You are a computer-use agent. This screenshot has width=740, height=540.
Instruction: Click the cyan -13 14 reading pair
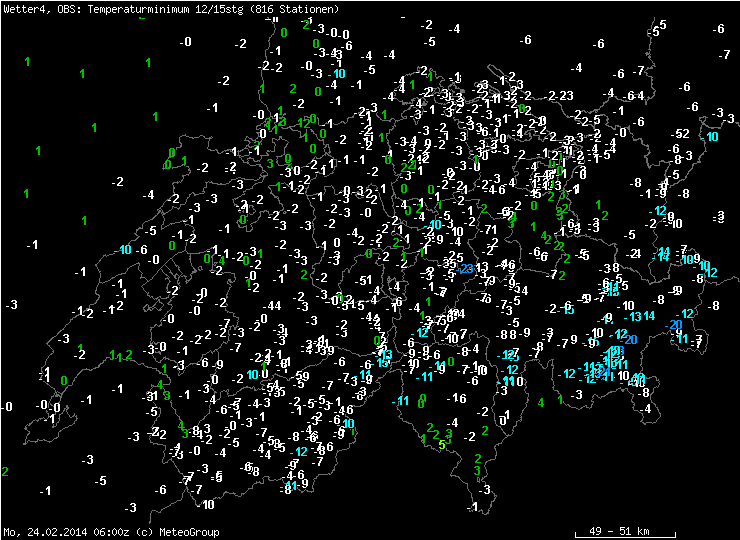coord(639,317)
